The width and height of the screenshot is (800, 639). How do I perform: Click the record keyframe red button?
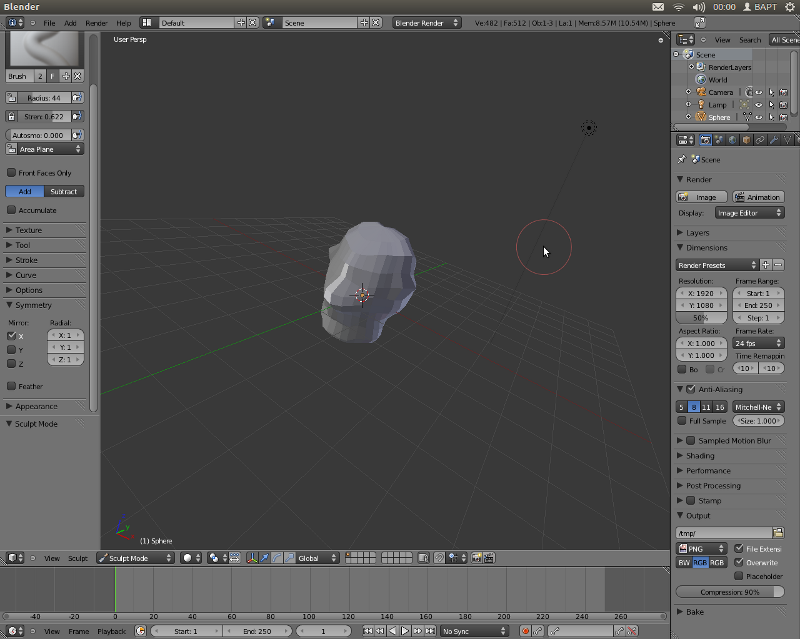pyautogui.click(x=525, y=631)
